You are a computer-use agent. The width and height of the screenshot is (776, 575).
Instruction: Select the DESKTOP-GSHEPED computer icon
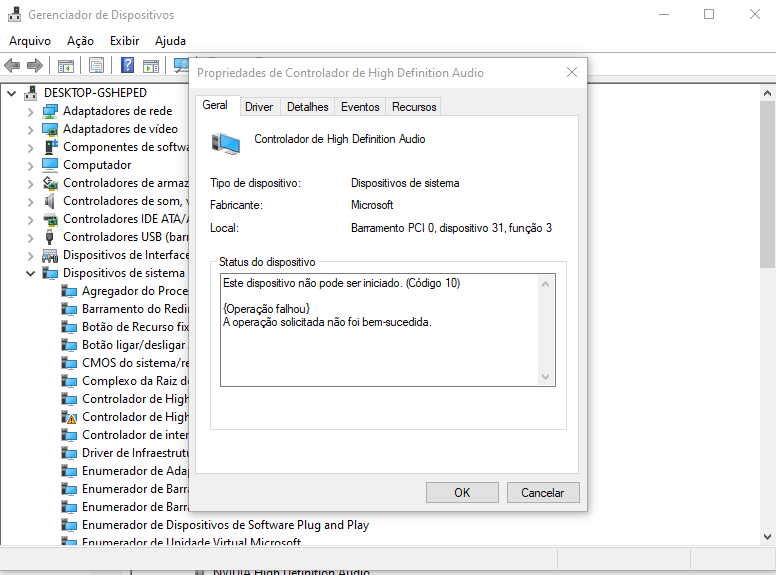point(31,93)
